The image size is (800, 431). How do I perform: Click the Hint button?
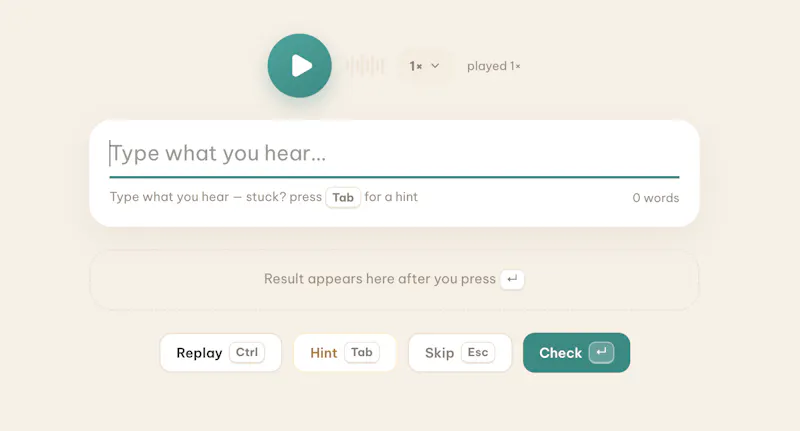tap(345, 353)
